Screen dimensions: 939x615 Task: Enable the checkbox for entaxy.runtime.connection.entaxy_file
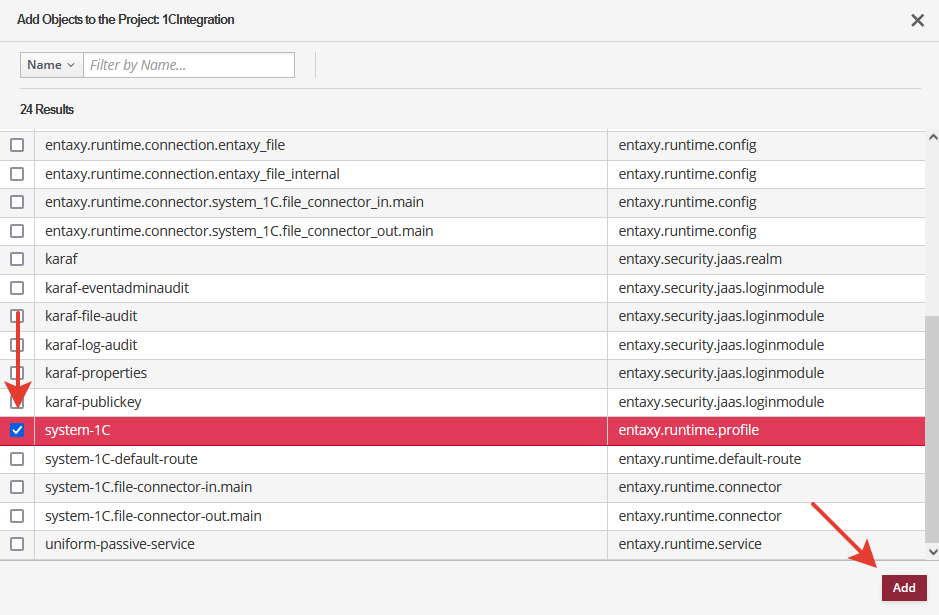click(x=16, y=144)
